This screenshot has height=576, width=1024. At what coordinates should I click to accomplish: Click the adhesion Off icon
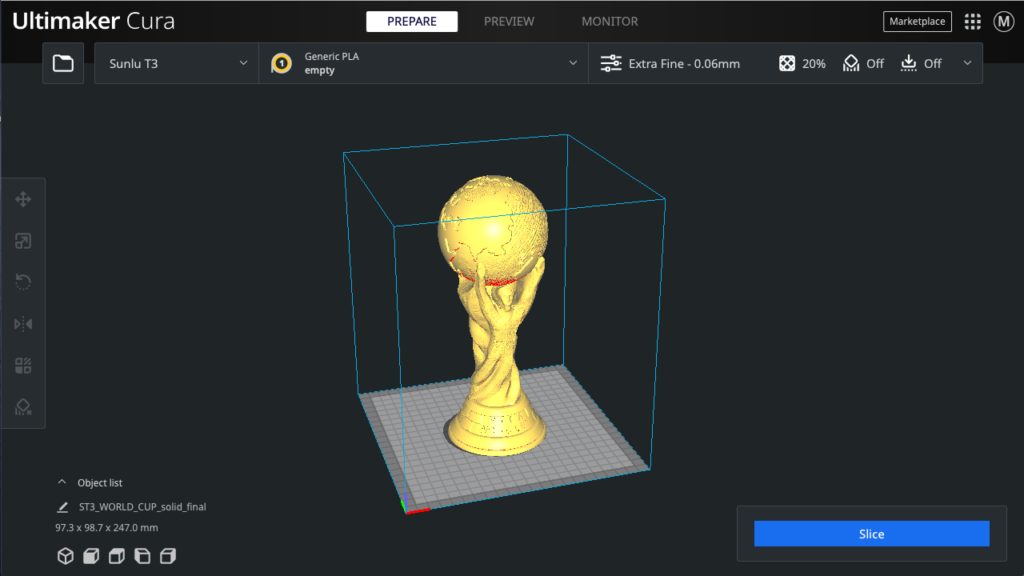click(x=908, y=63)
